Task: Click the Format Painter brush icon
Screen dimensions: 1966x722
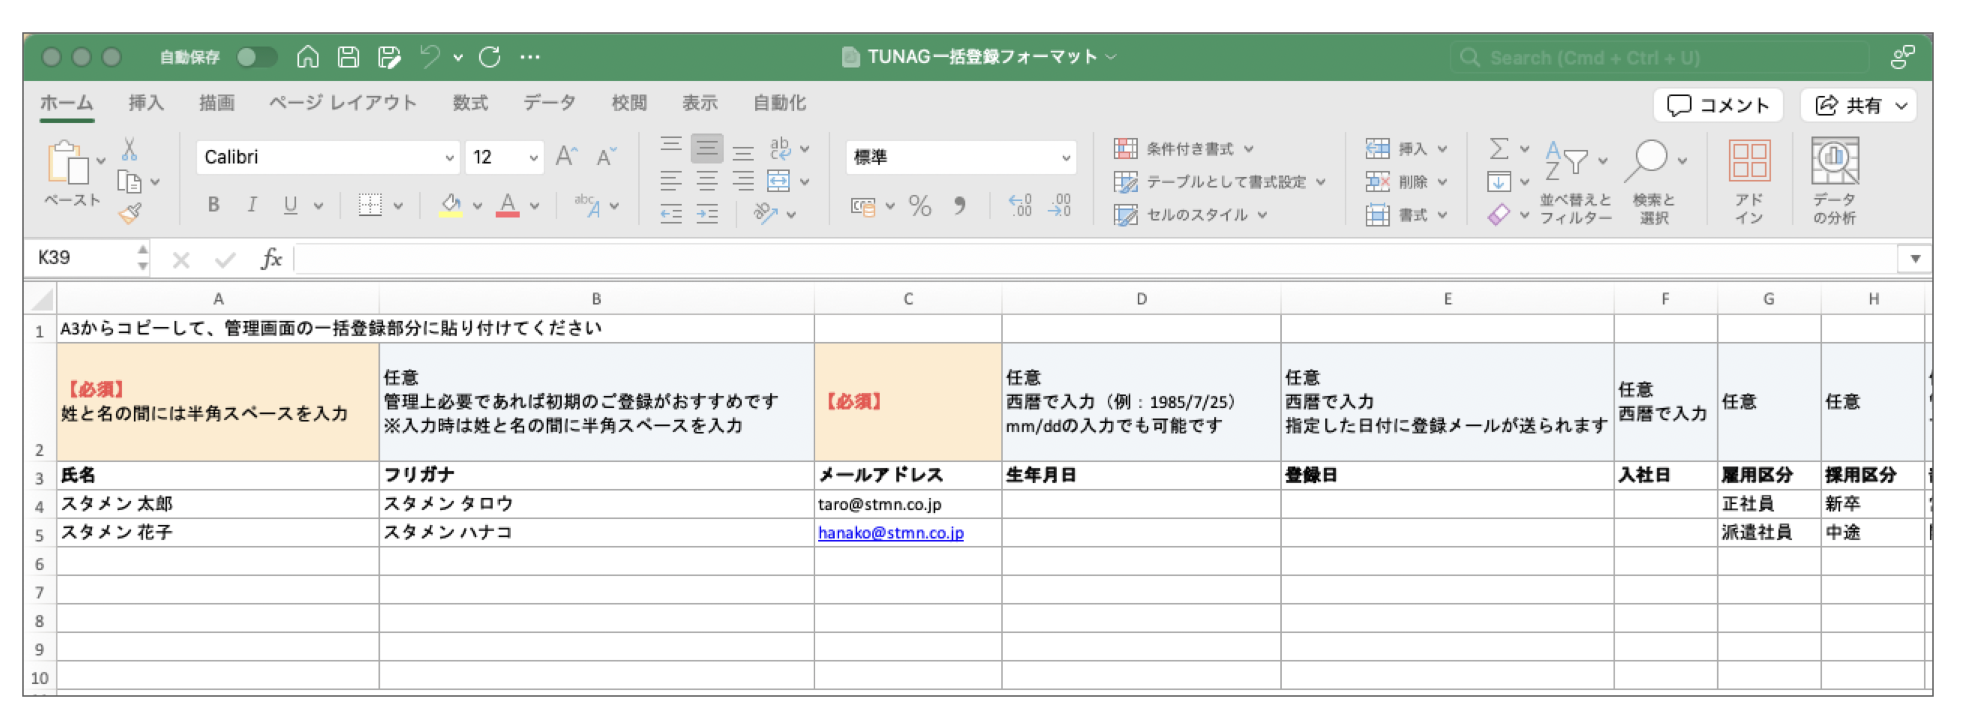Action: pyautogui.click(x=130, y=212)
